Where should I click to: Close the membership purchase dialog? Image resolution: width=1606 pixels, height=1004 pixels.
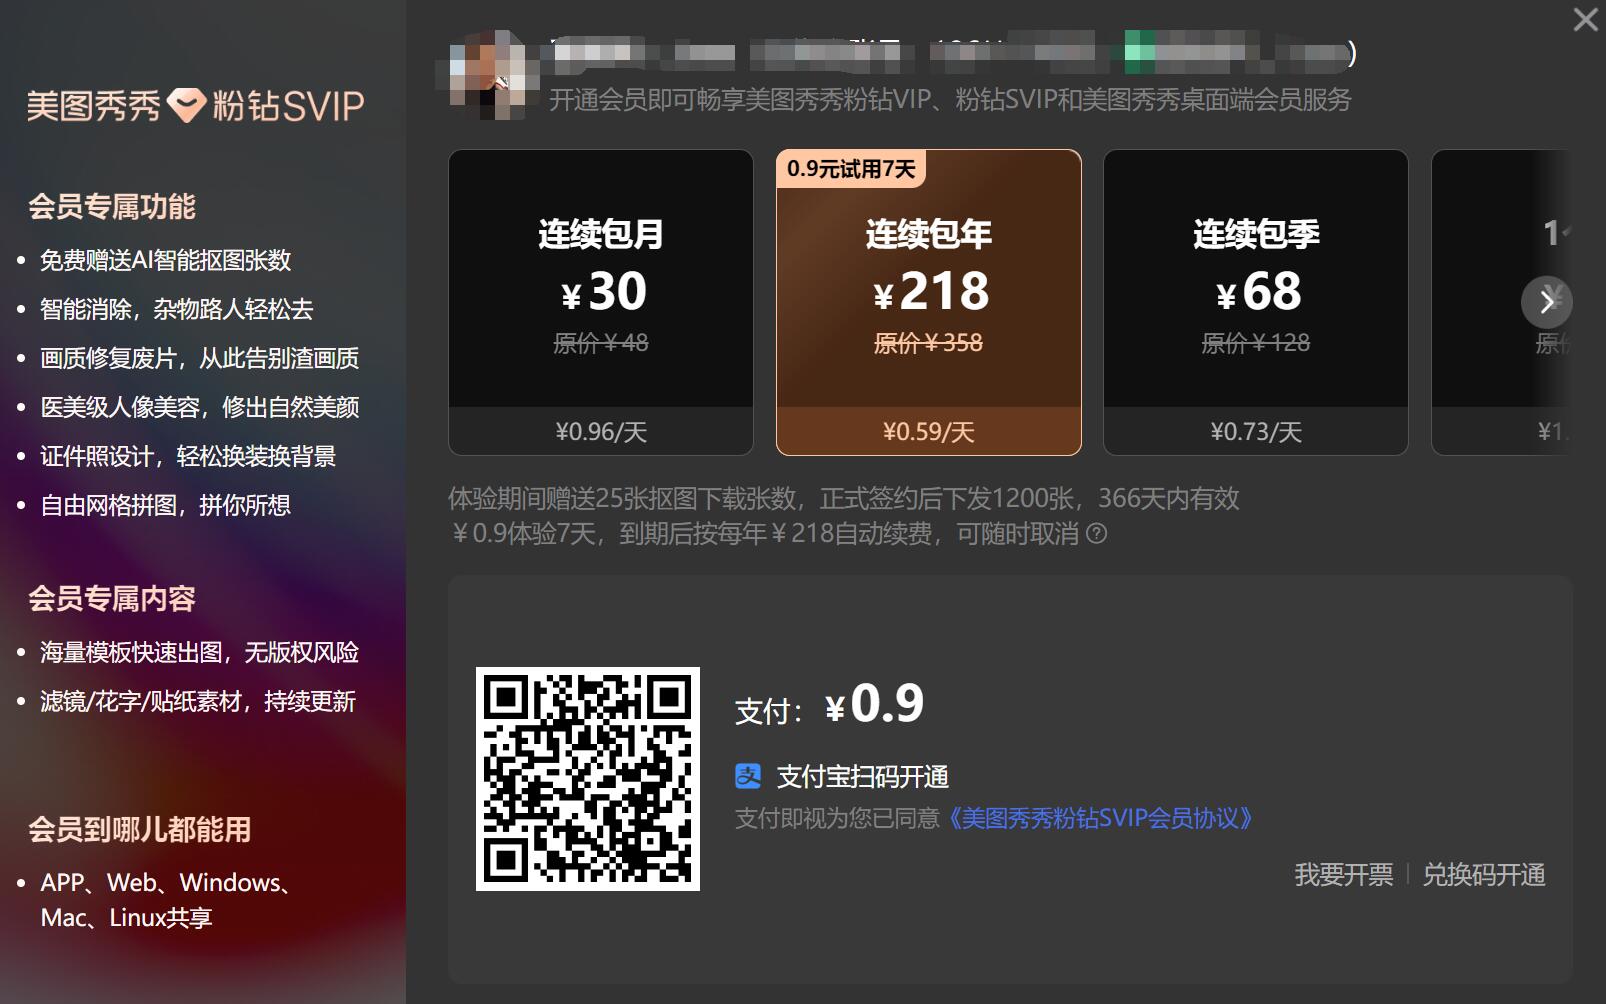coord(1585,19)
